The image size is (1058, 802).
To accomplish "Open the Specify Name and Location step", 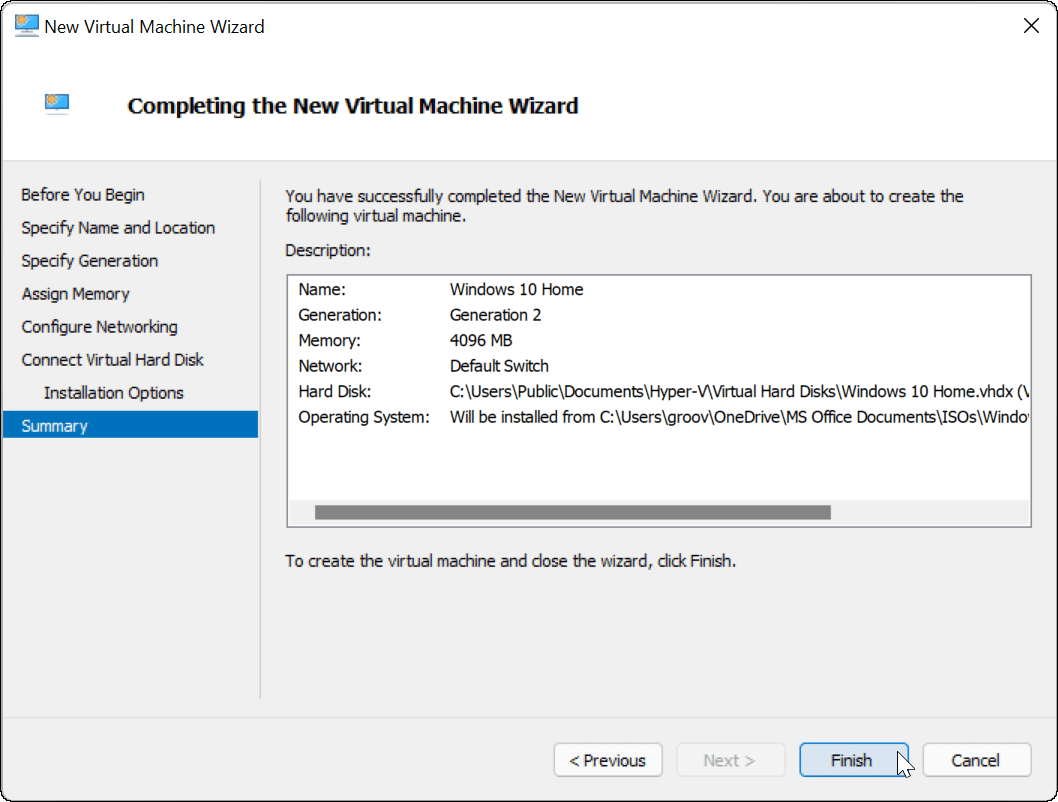I will click(x=118, y=228).
